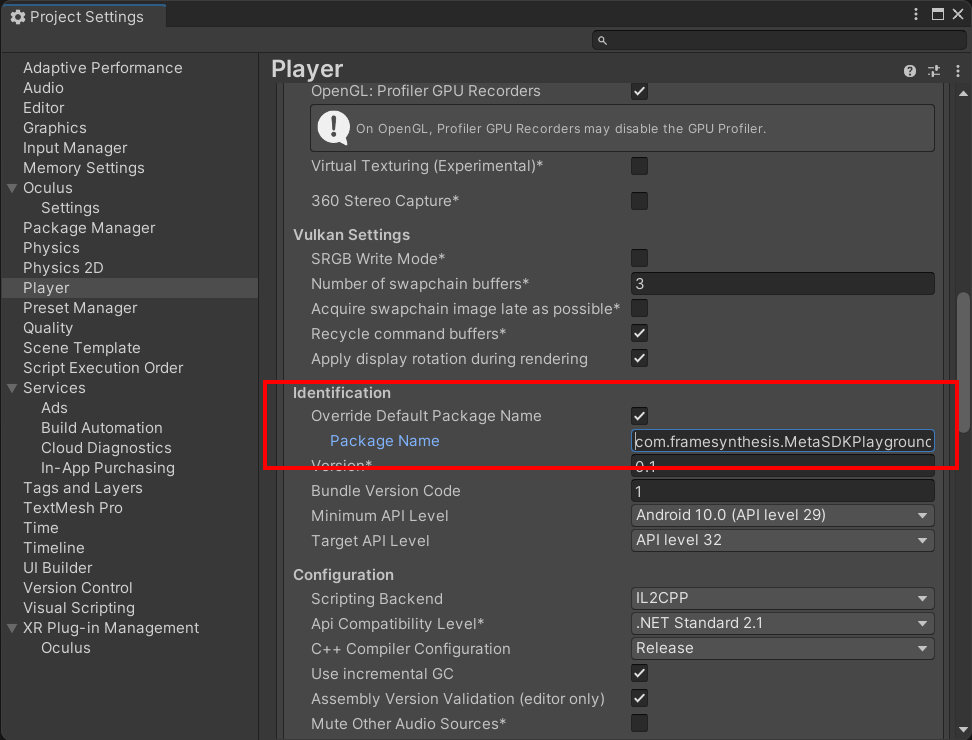Collapse the Services tree section
This screenshot has height=740, width=972.
tap(12, 388)
